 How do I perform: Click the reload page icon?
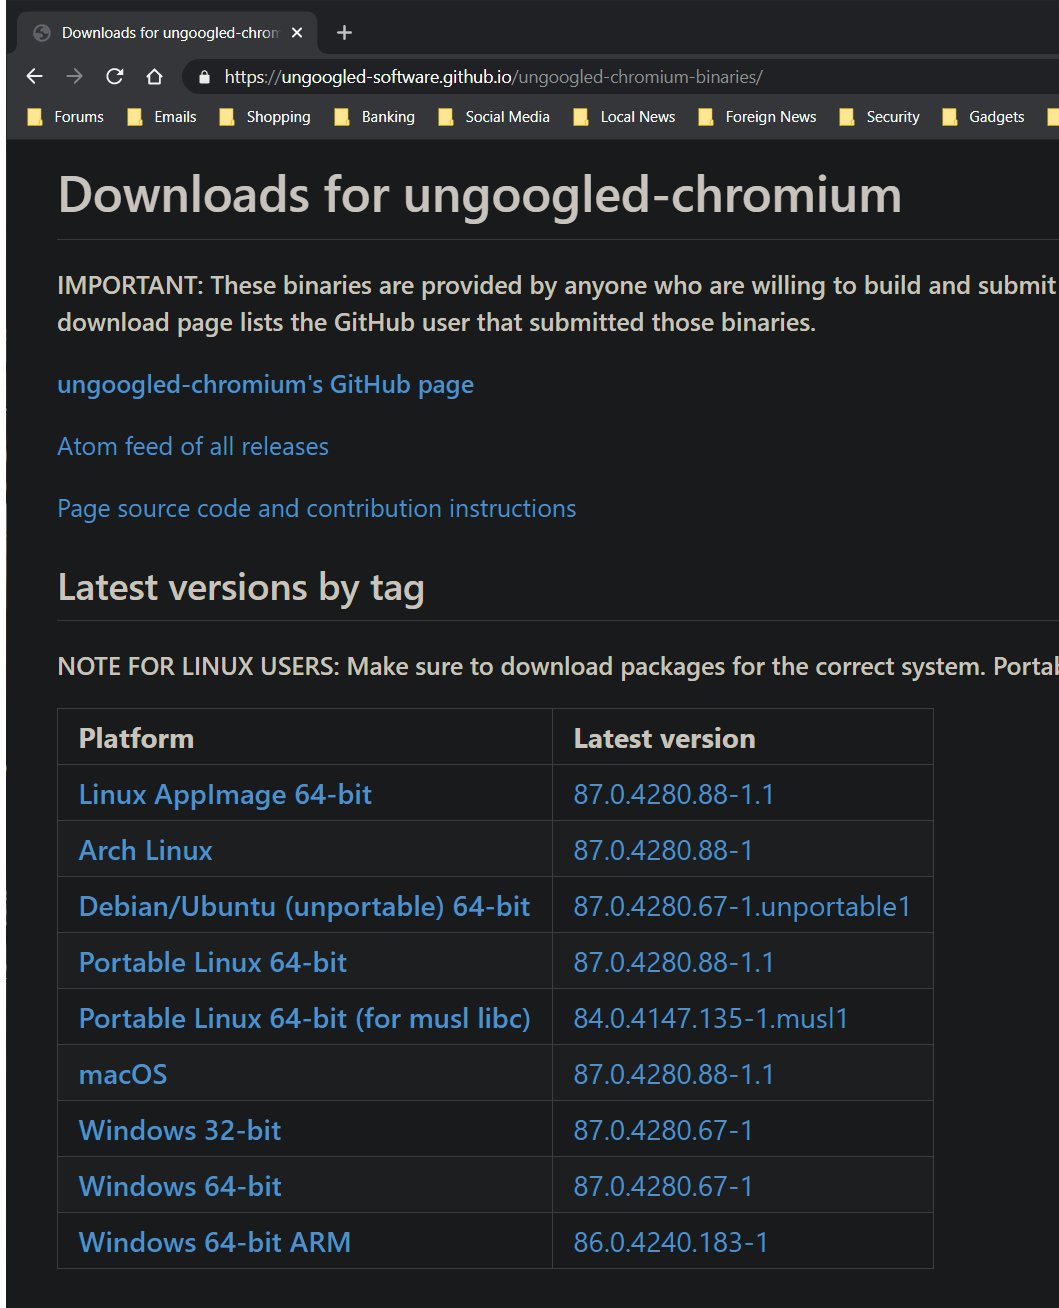click(115, 77)
